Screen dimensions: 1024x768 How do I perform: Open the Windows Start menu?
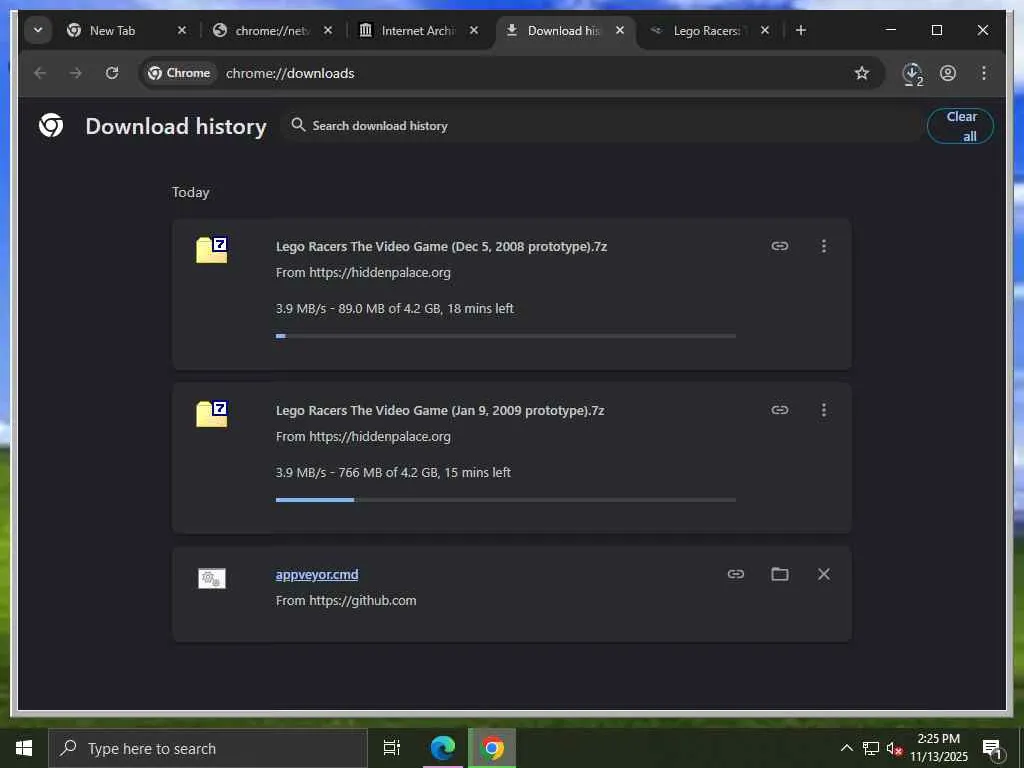coord(24,748)
